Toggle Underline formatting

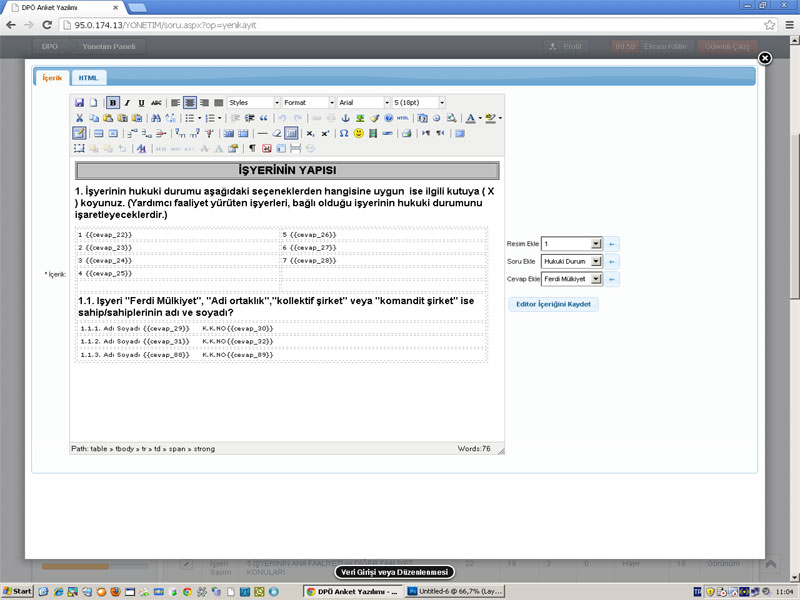[x=141, y=103]
